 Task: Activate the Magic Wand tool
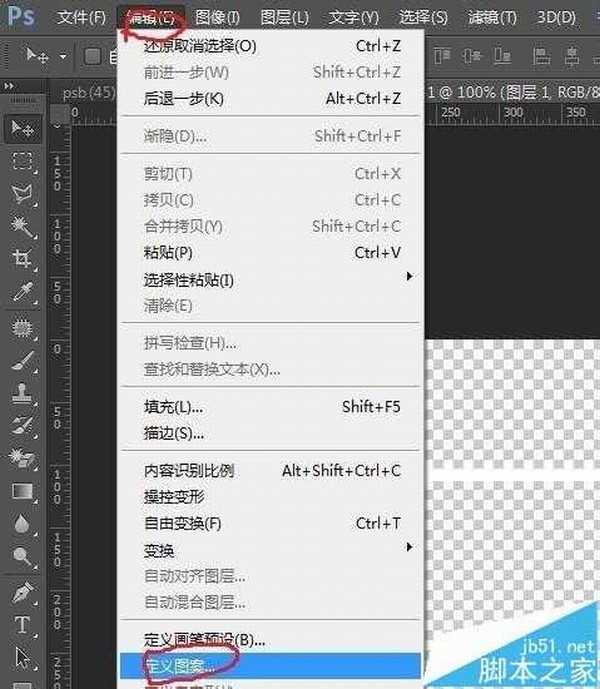coord(22,227)
